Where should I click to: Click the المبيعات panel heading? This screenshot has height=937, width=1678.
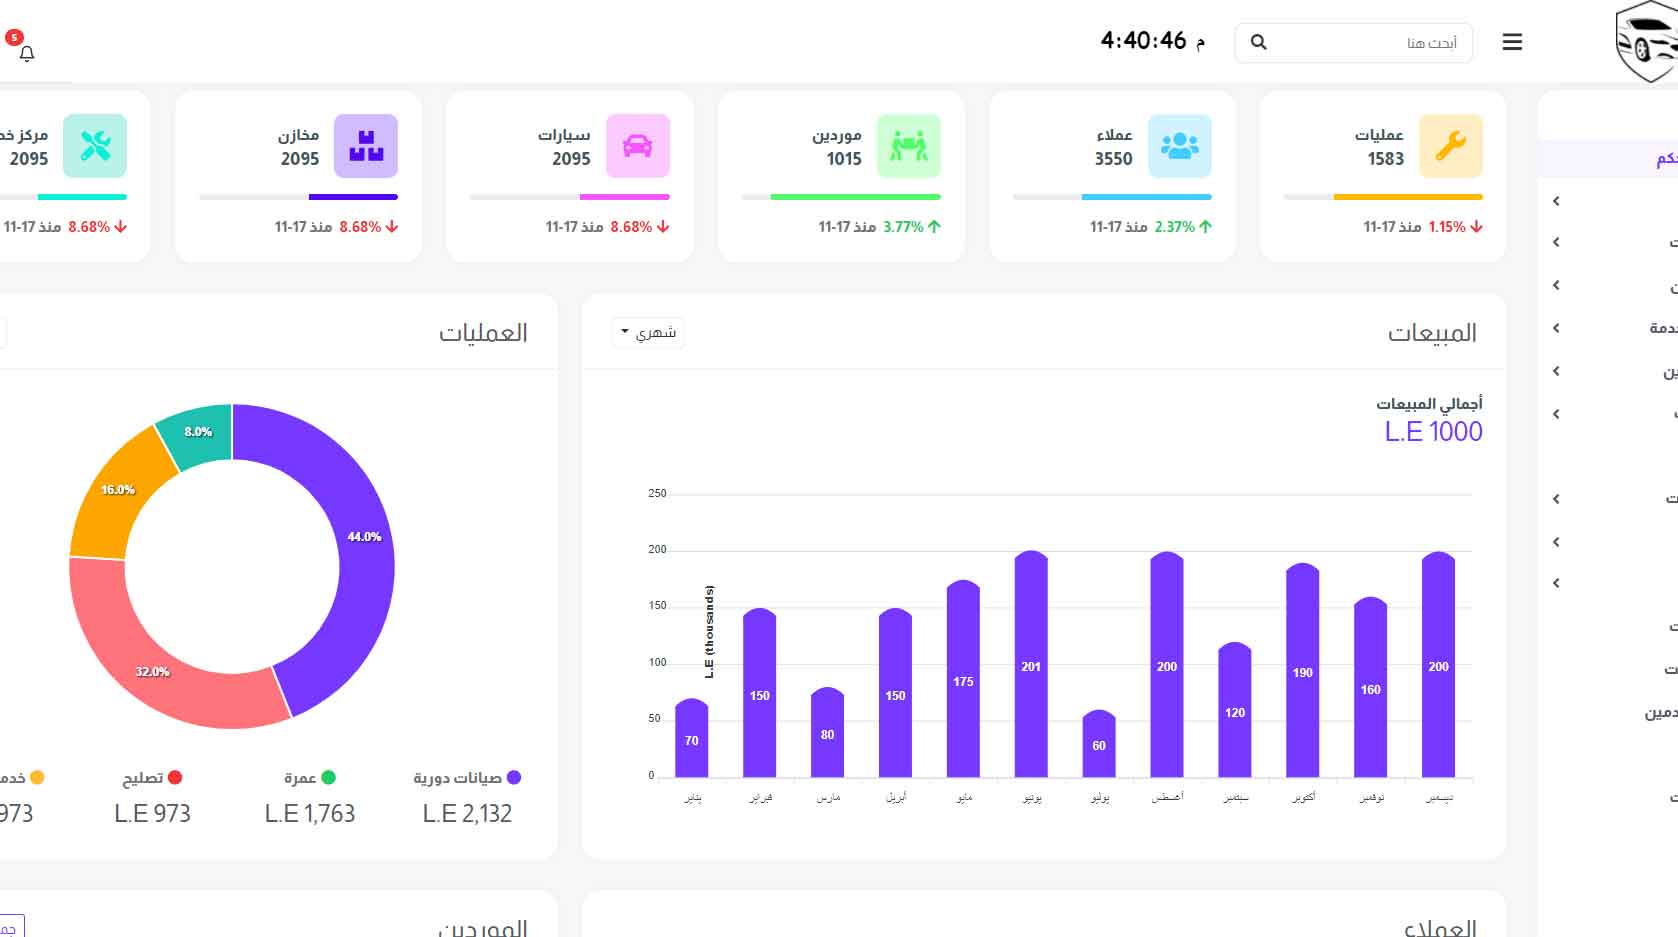tap(1432, 333)
